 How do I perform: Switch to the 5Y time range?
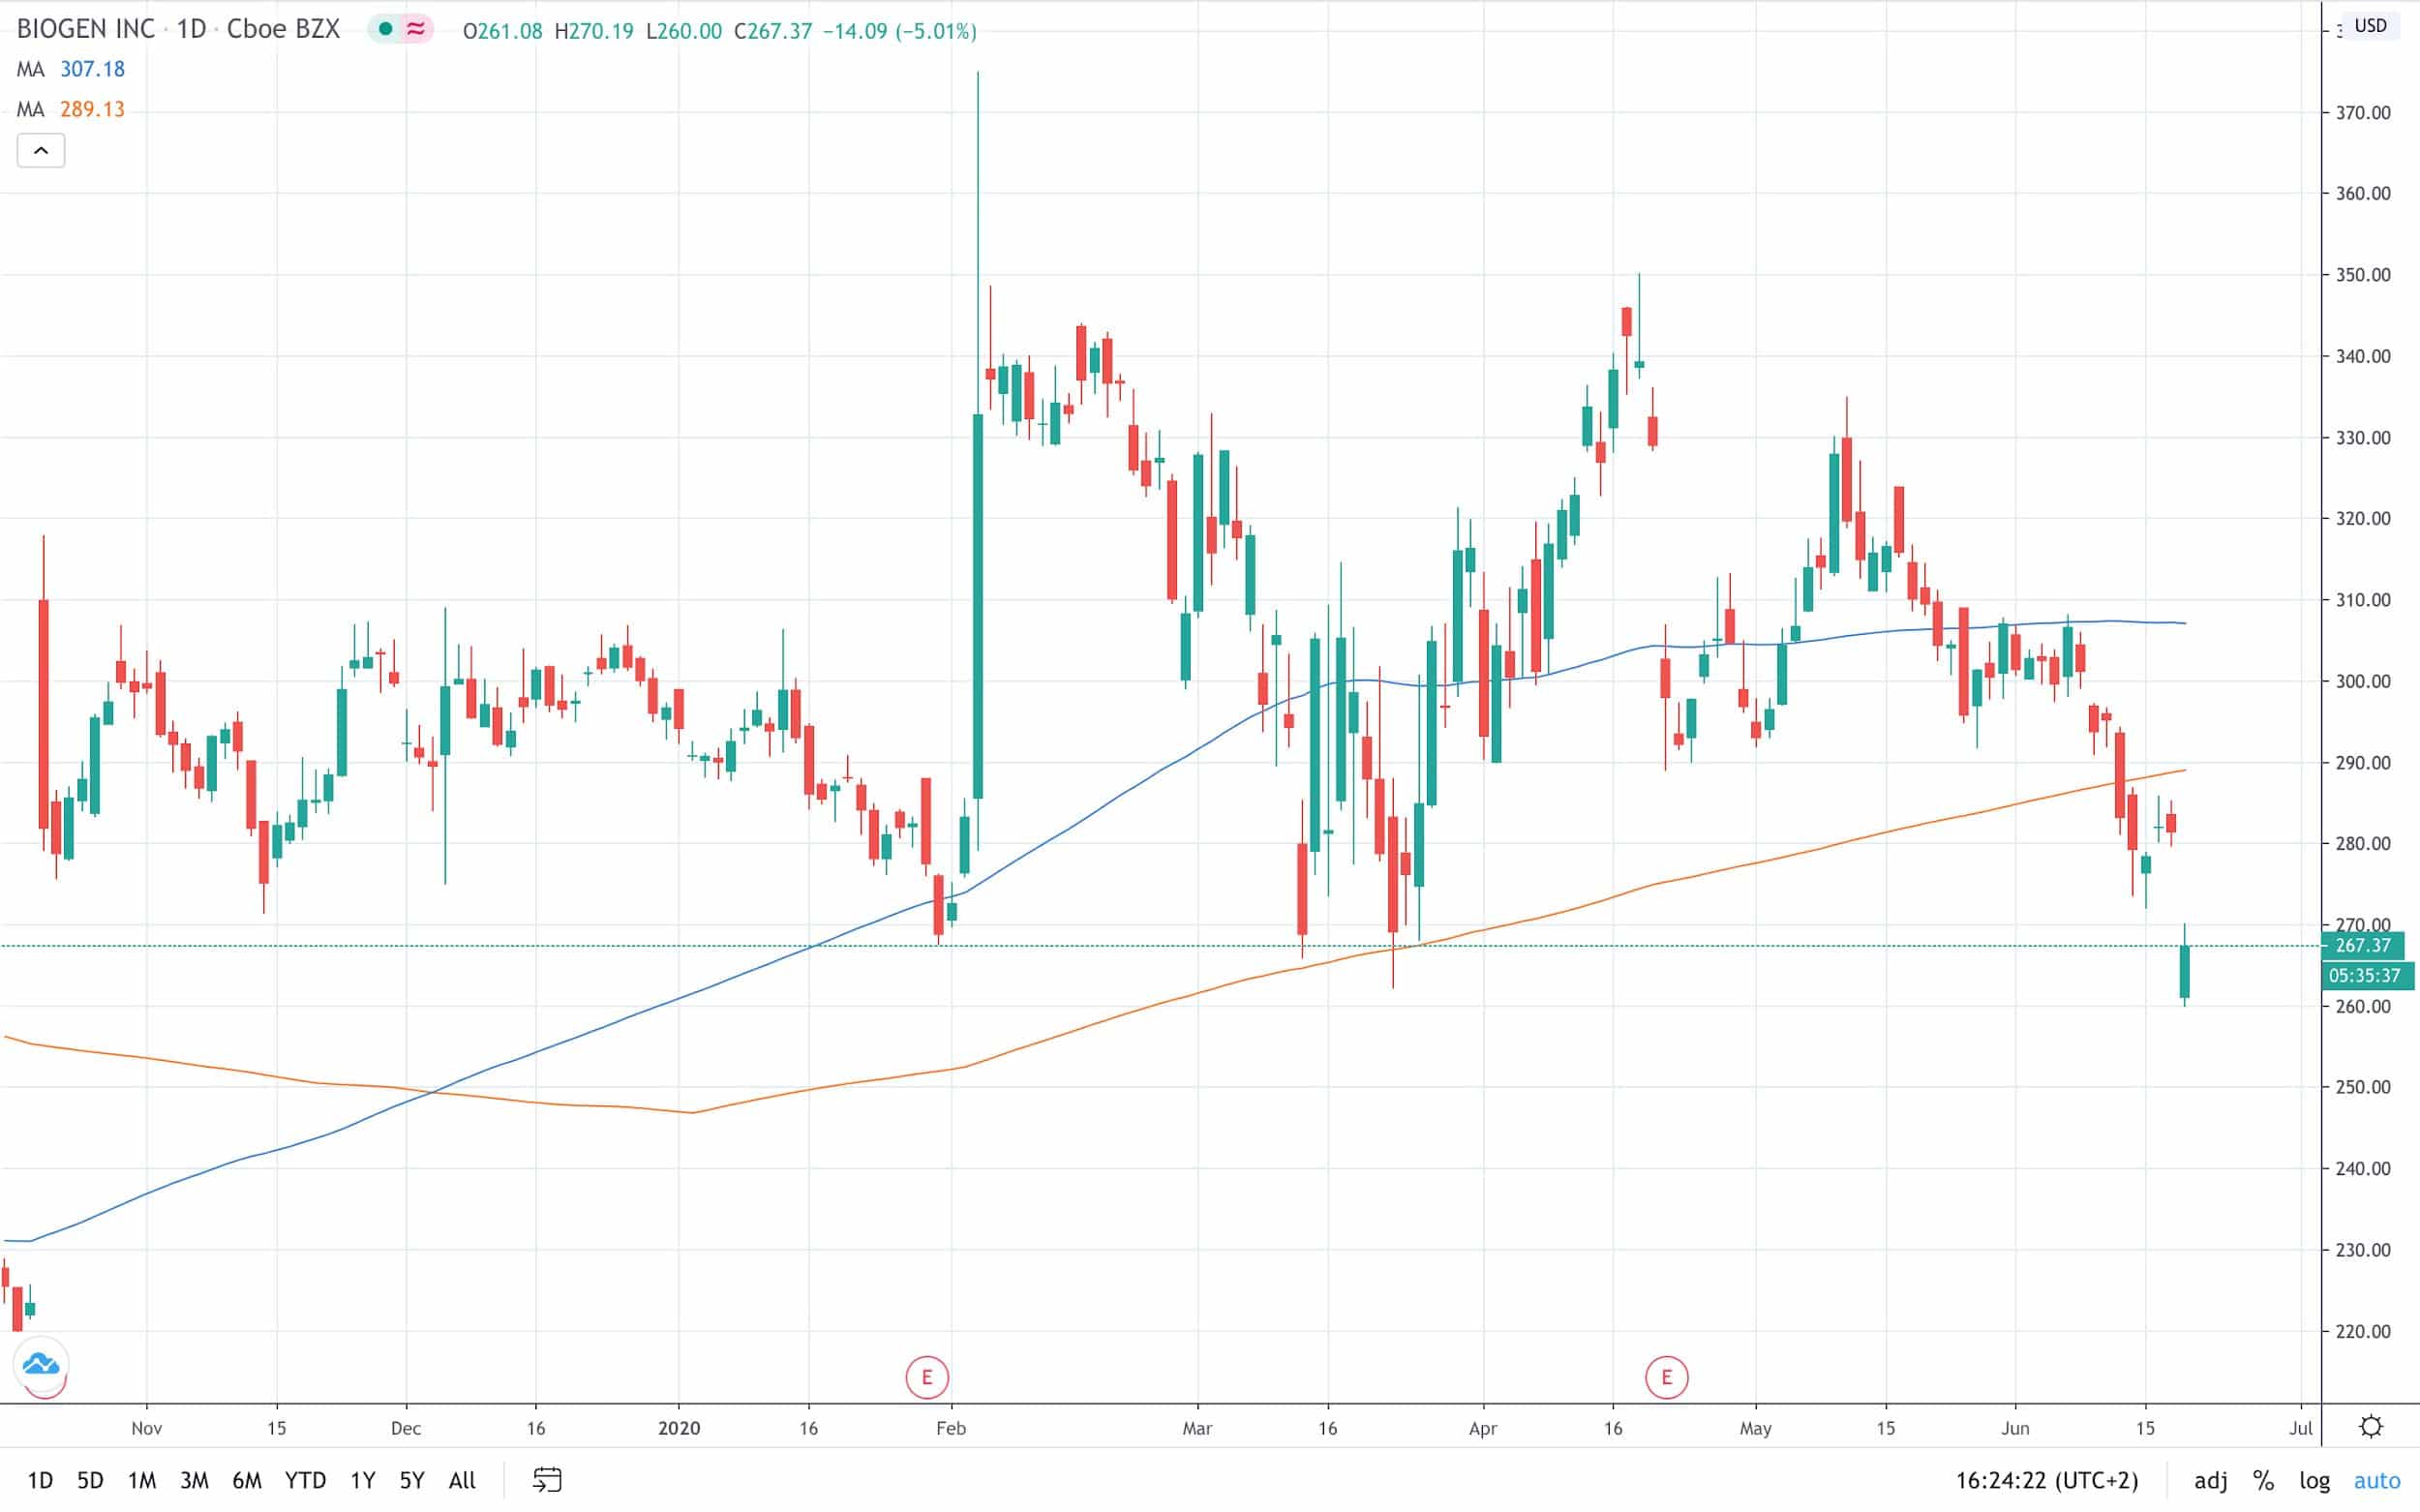tap(411, 1480)
